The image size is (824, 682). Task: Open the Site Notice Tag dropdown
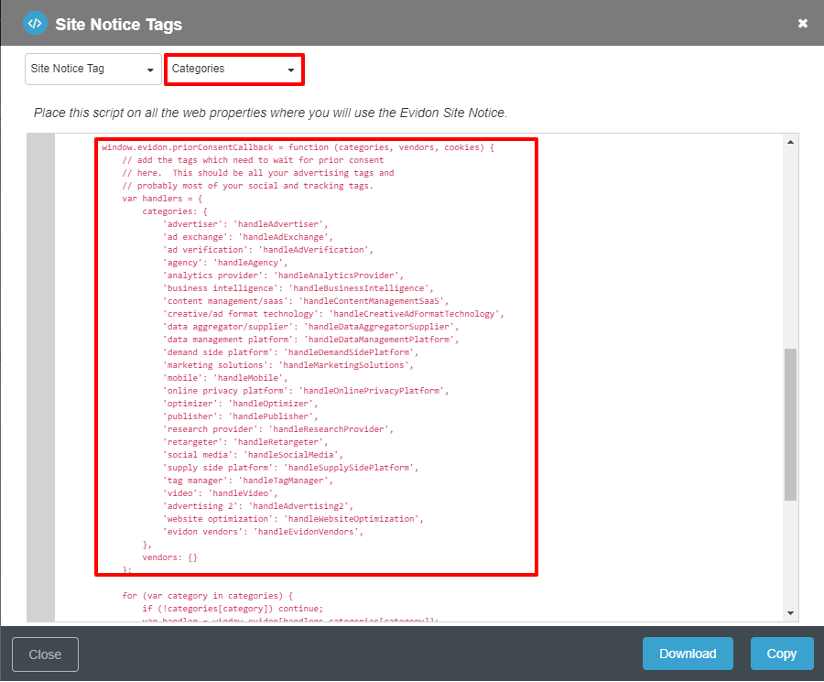(x=93, y=69)
